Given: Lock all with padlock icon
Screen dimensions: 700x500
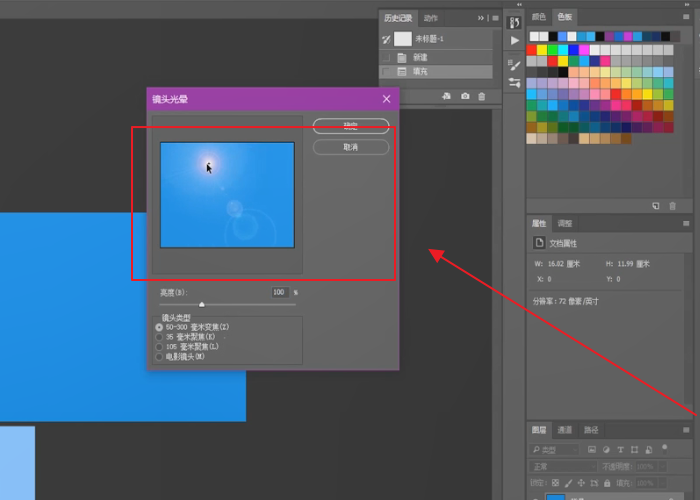Looking at the screenshot, I should 607,483.
